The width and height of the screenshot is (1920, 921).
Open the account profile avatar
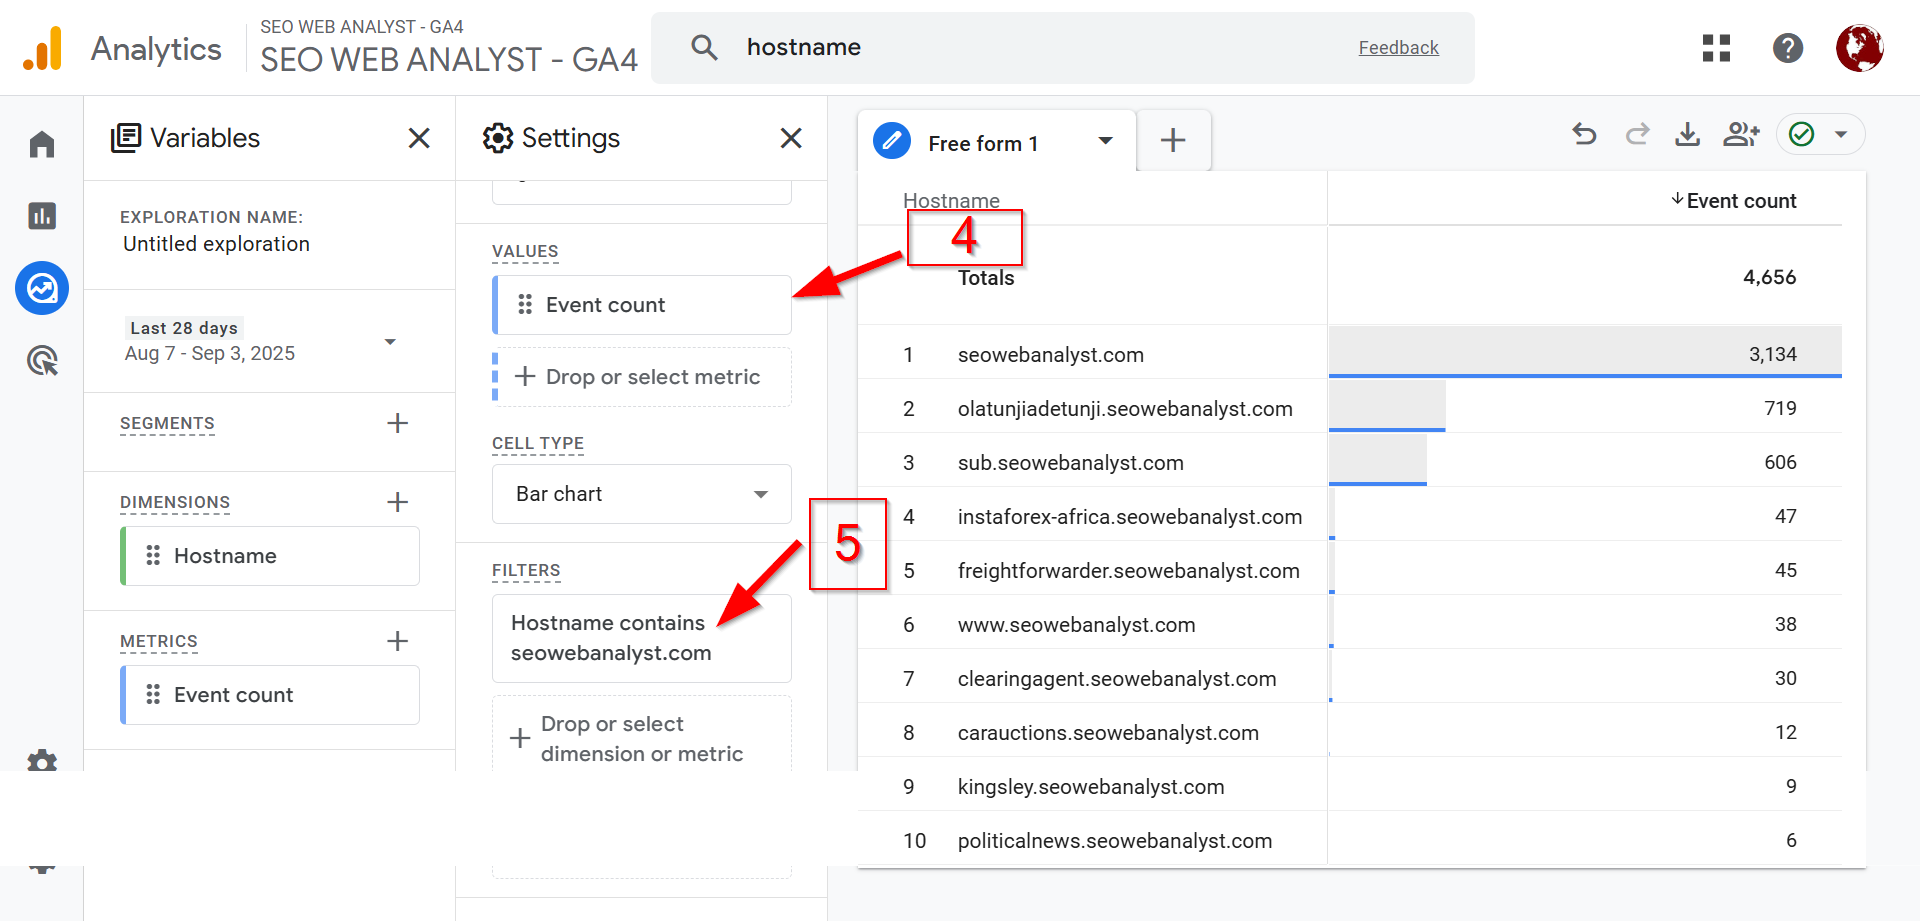[1860, 48]
